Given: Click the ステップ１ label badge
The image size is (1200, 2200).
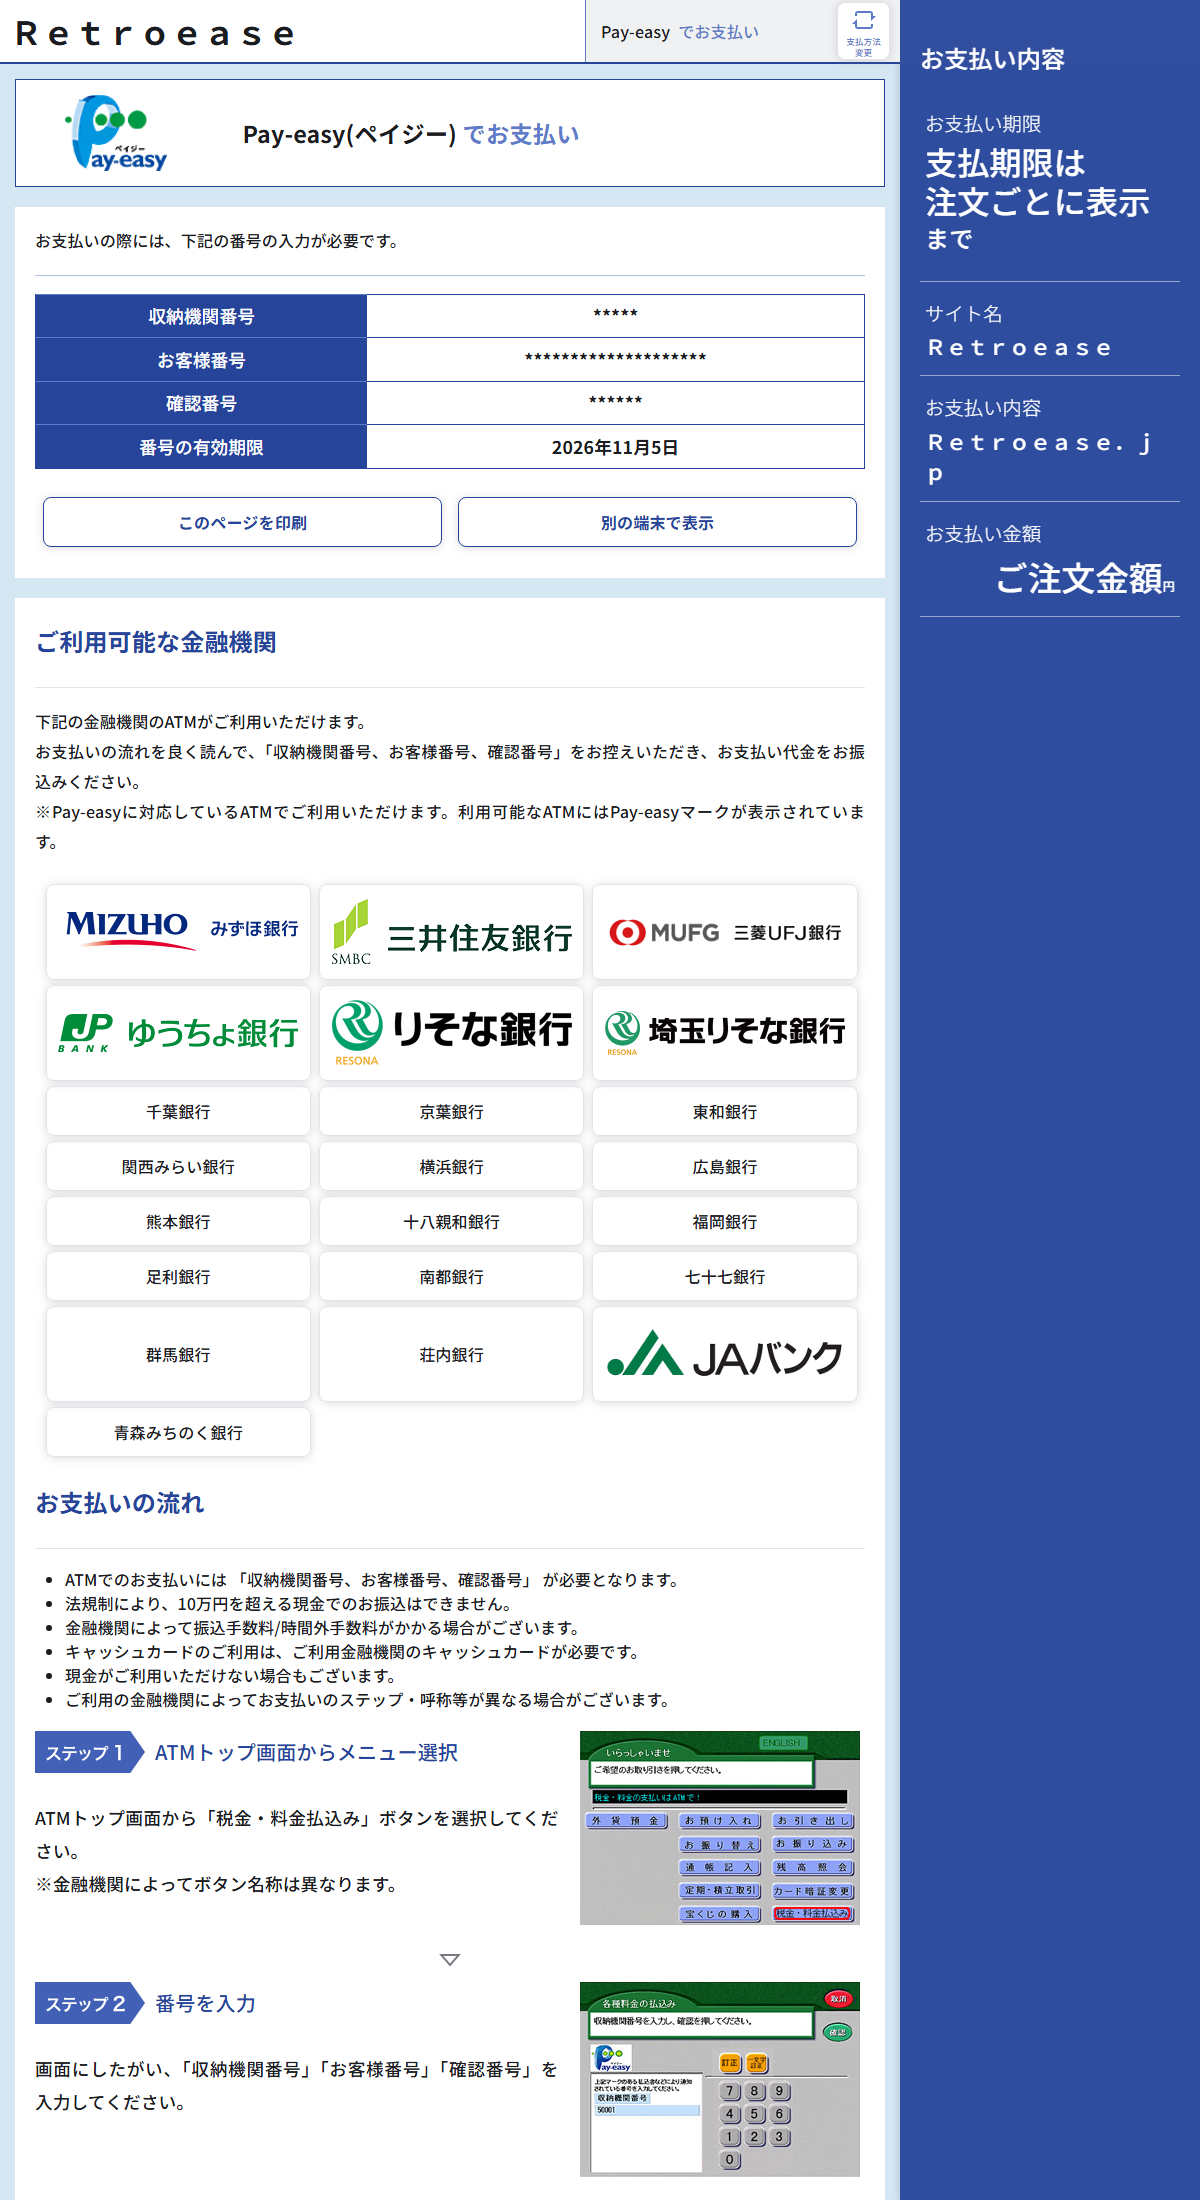Looking at the screenshot, I should pyautogui.click(x=90, y=1752).
